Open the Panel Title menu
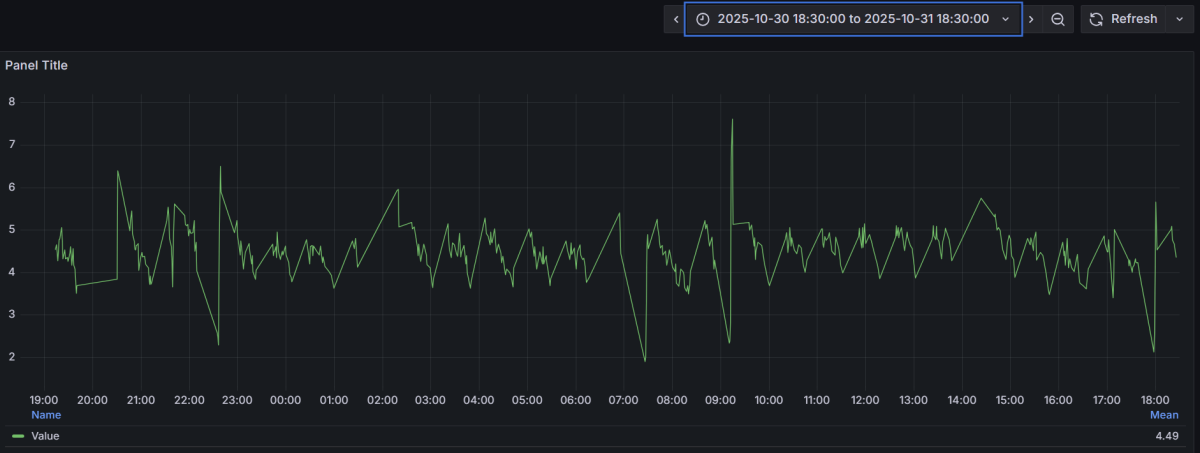 tap(36, 65)
